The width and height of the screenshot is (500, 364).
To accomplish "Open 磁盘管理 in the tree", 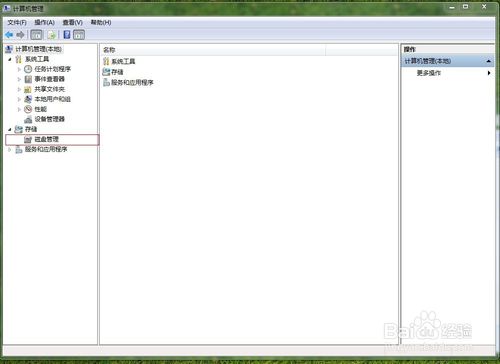I will tap(47, 139).
